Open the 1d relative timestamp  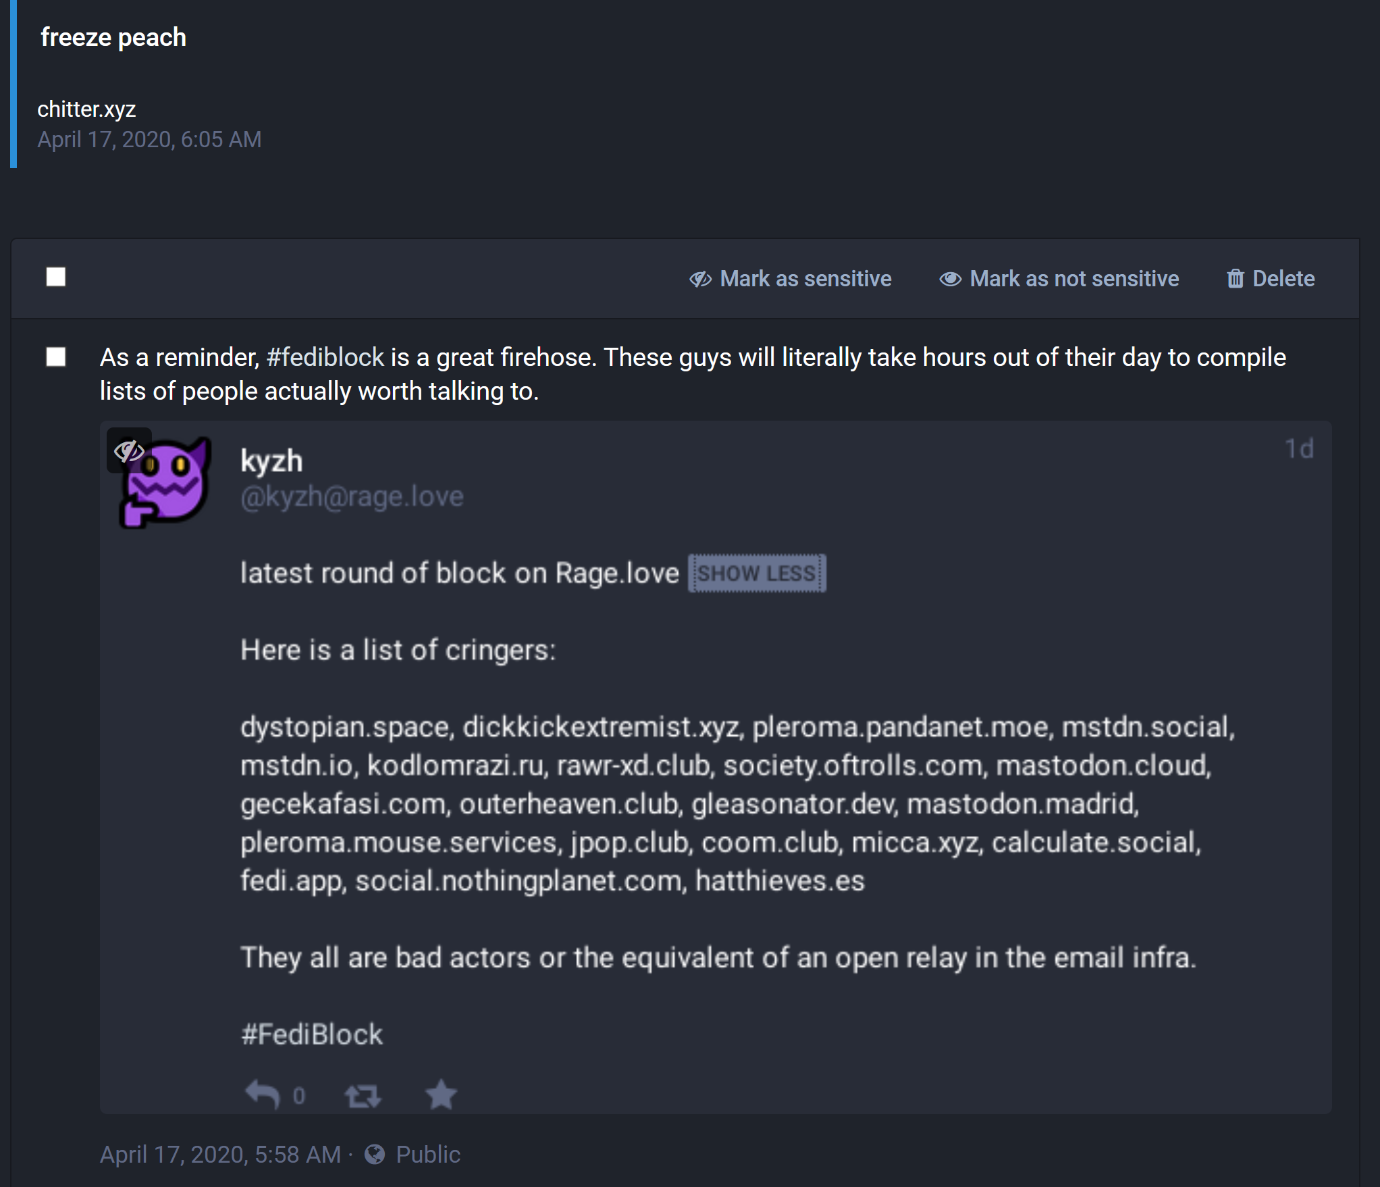click(1299, 449)
